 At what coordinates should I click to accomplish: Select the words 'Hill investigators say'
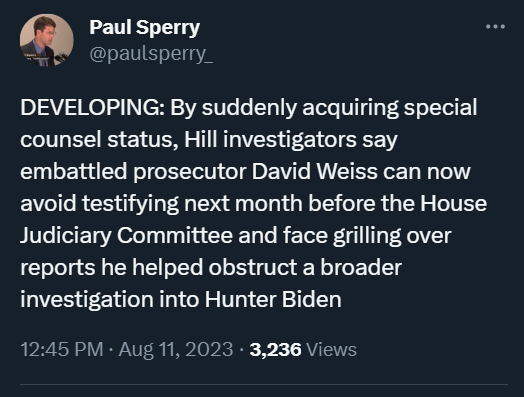(291, 140)
